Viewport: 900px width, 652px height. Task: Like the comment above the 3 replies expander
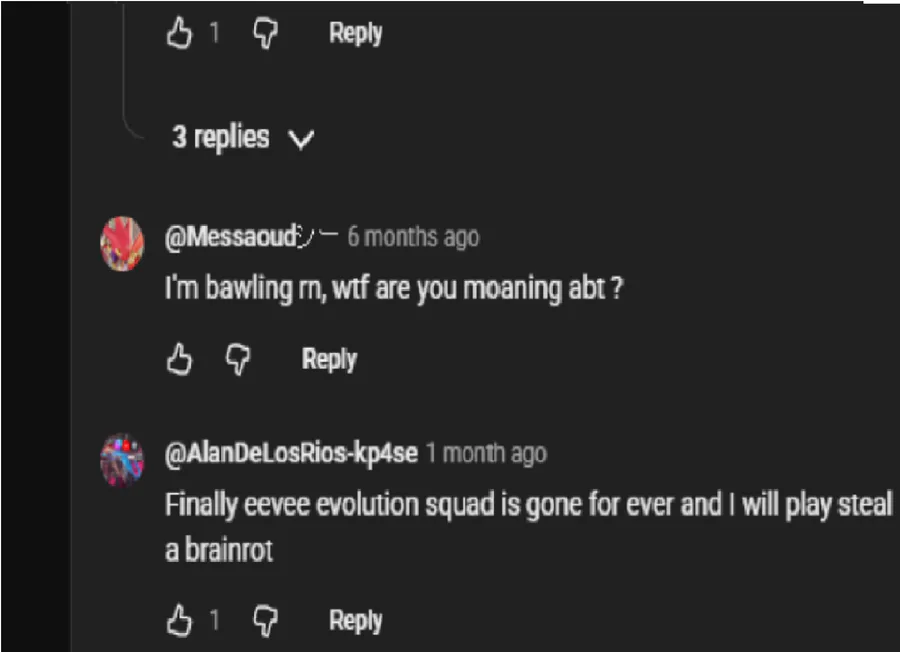click(x=179, y=34)
